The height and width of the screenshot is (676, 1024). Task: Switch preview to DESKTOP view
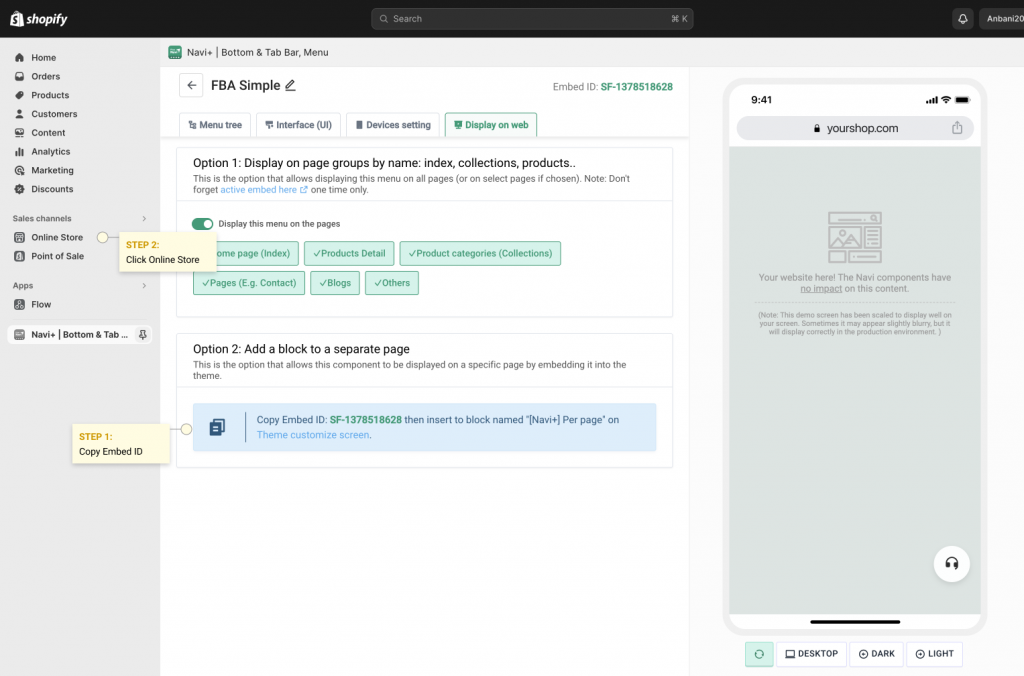811,654
